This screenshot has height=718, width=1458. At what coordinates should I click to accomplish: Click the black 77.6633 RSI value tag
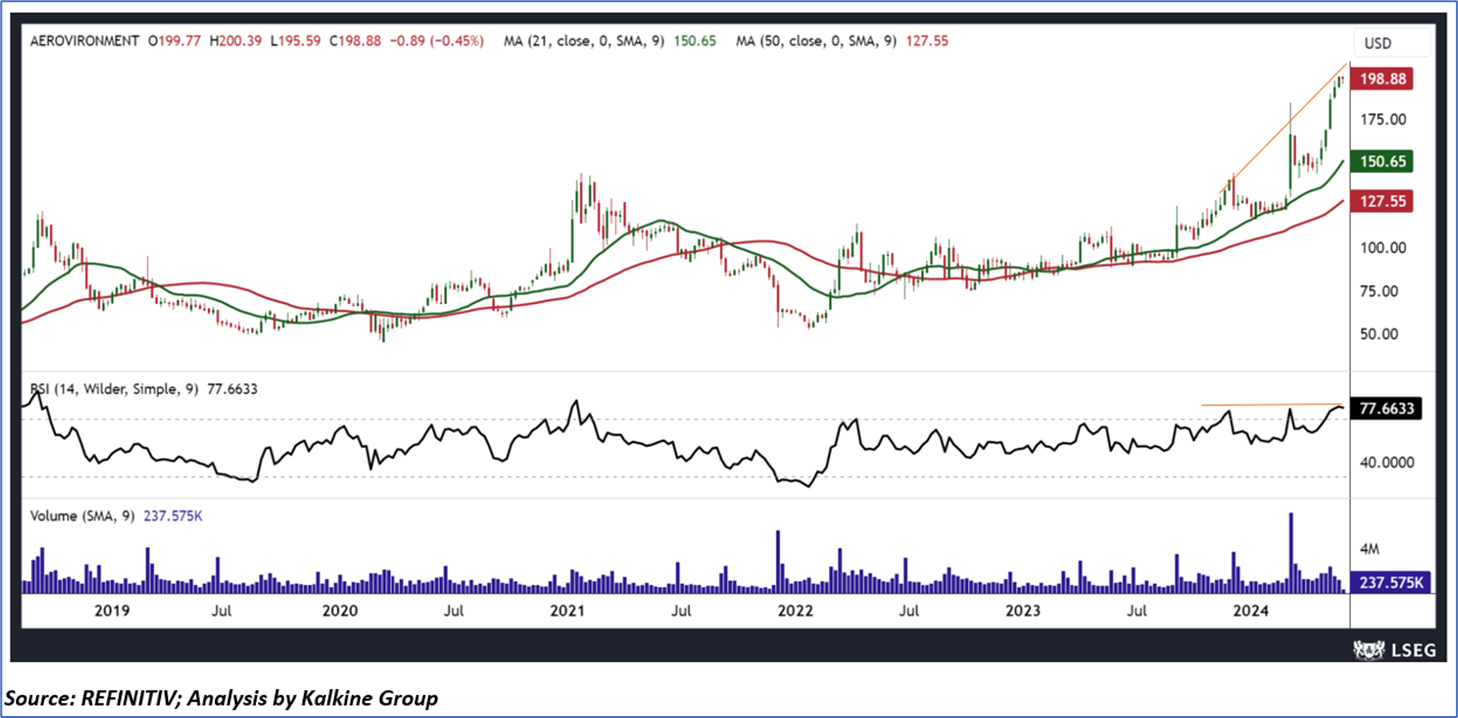1385,408
